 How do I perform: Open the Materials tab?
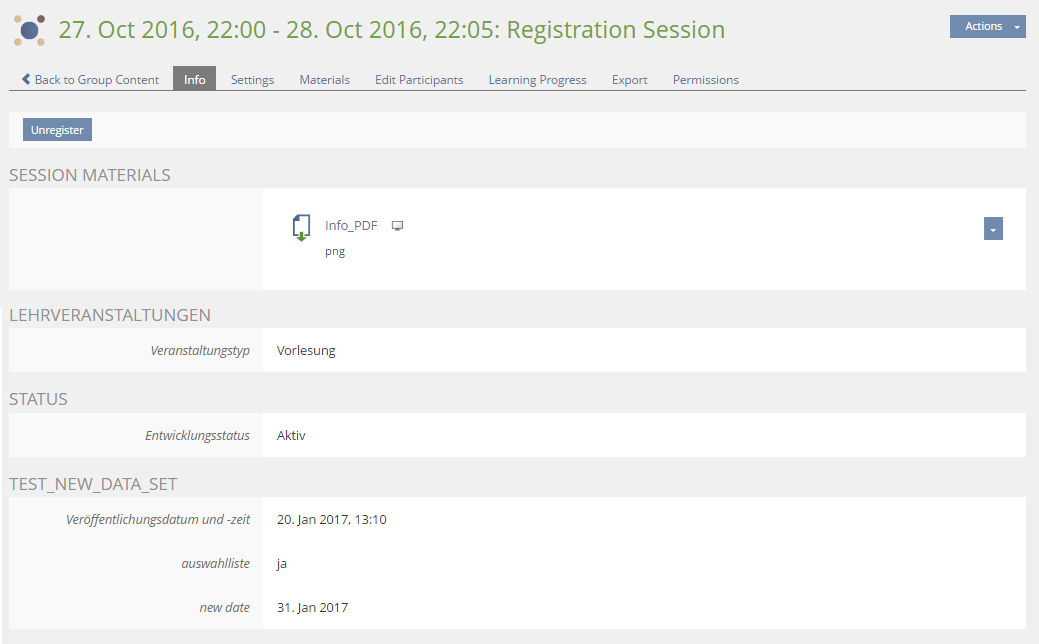(325, 80)
